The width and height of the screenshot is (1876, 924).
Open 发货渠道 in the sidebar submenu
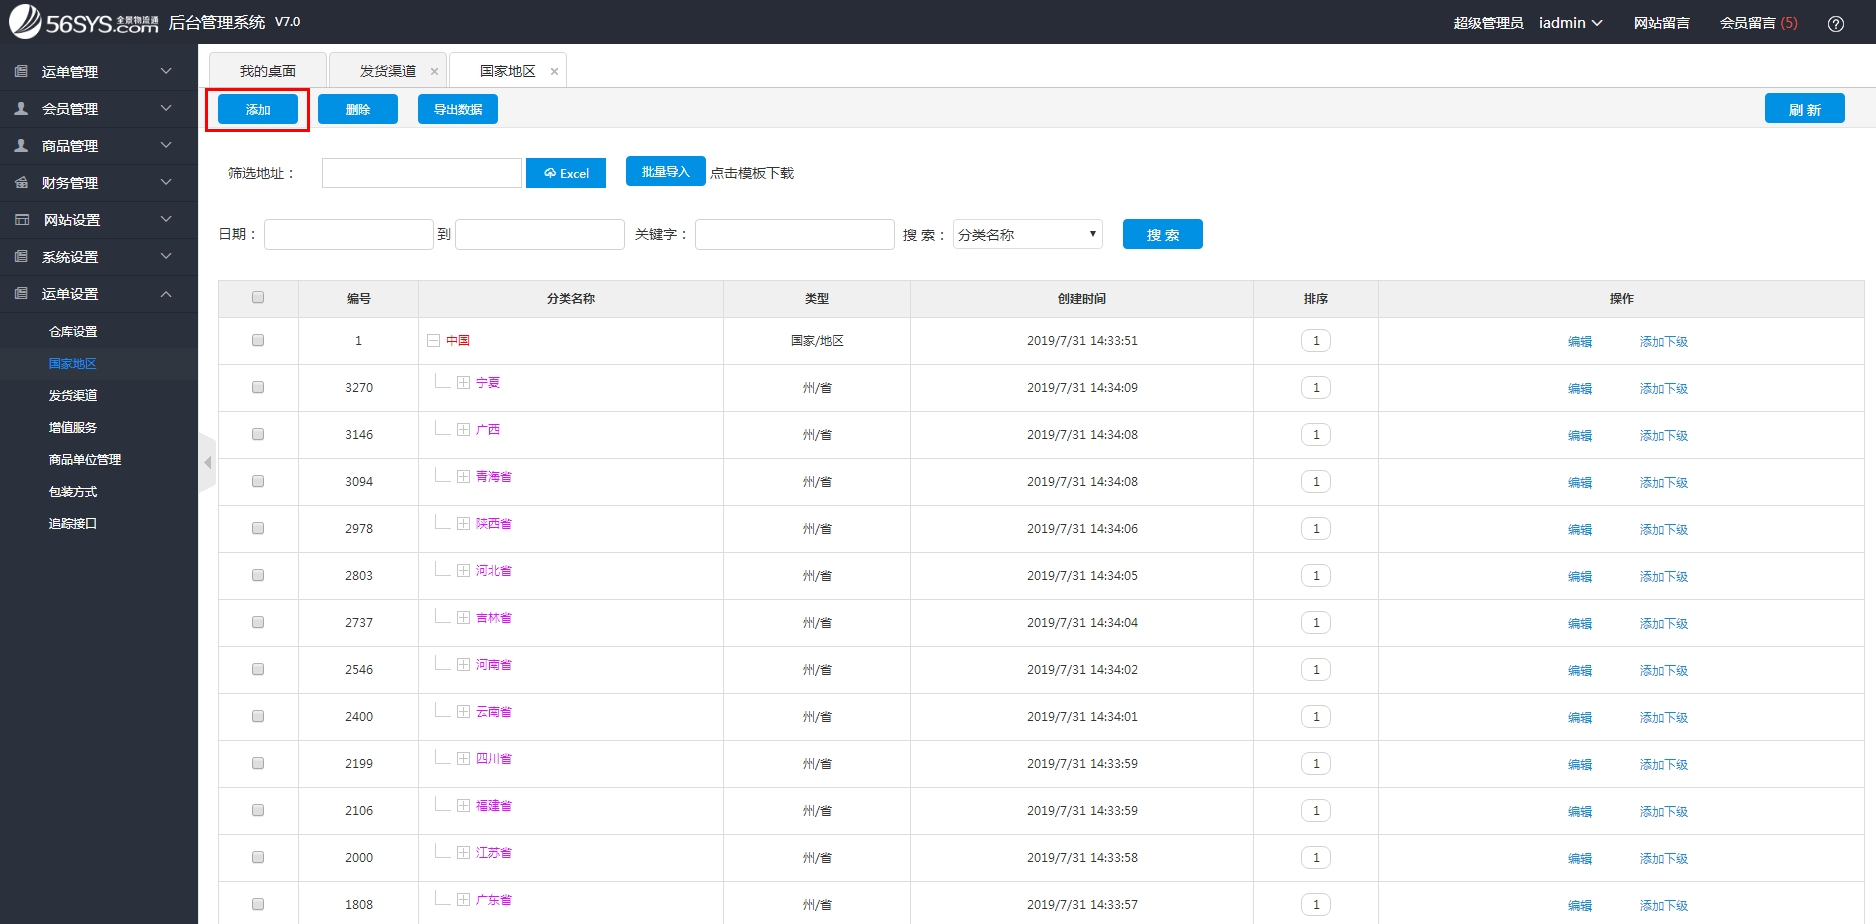73,395
